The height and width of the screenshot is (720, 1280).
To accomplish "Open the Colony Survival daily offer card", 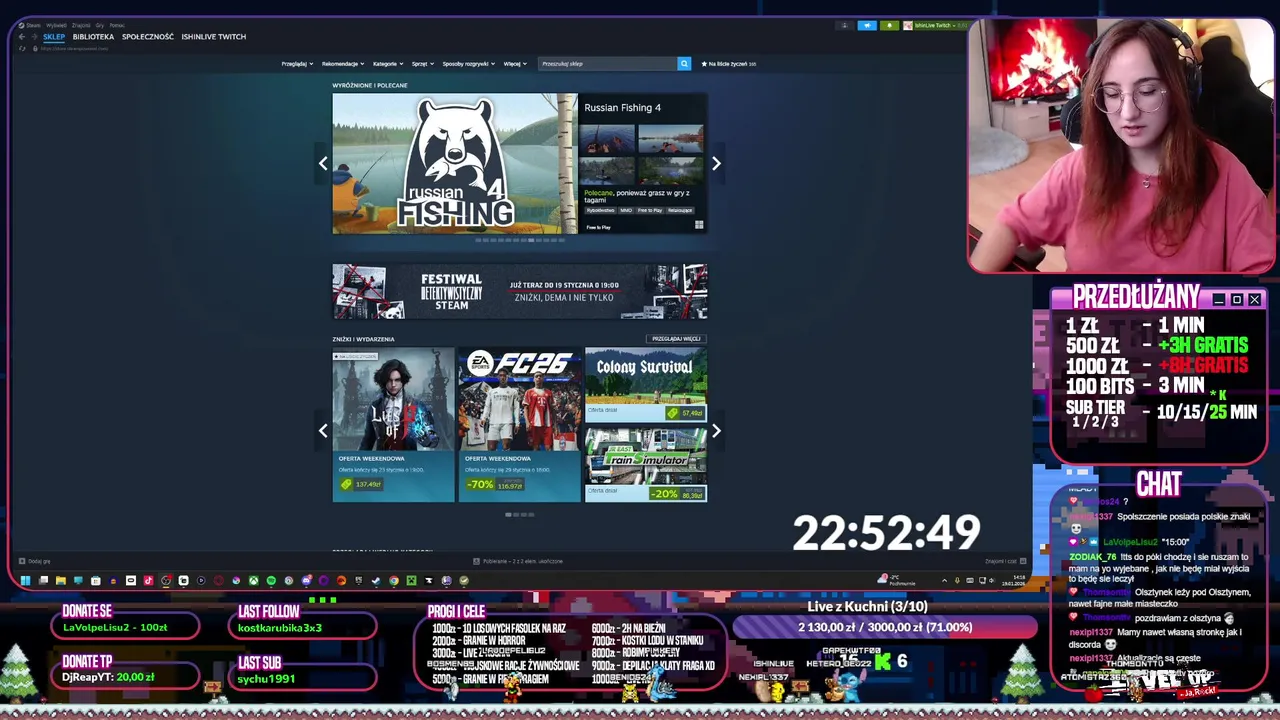I will coord(646,384).
